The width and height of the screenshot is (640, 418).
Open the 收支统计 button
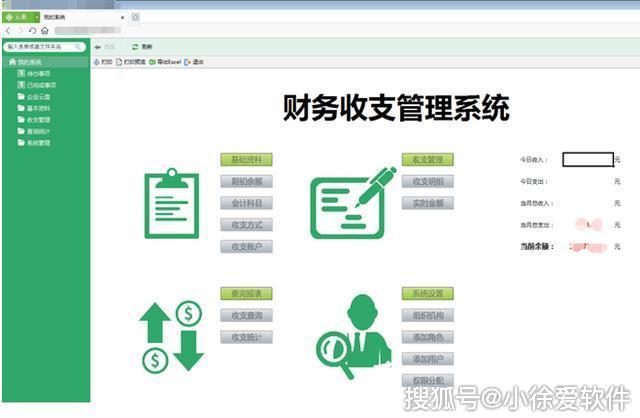point(247,337)
